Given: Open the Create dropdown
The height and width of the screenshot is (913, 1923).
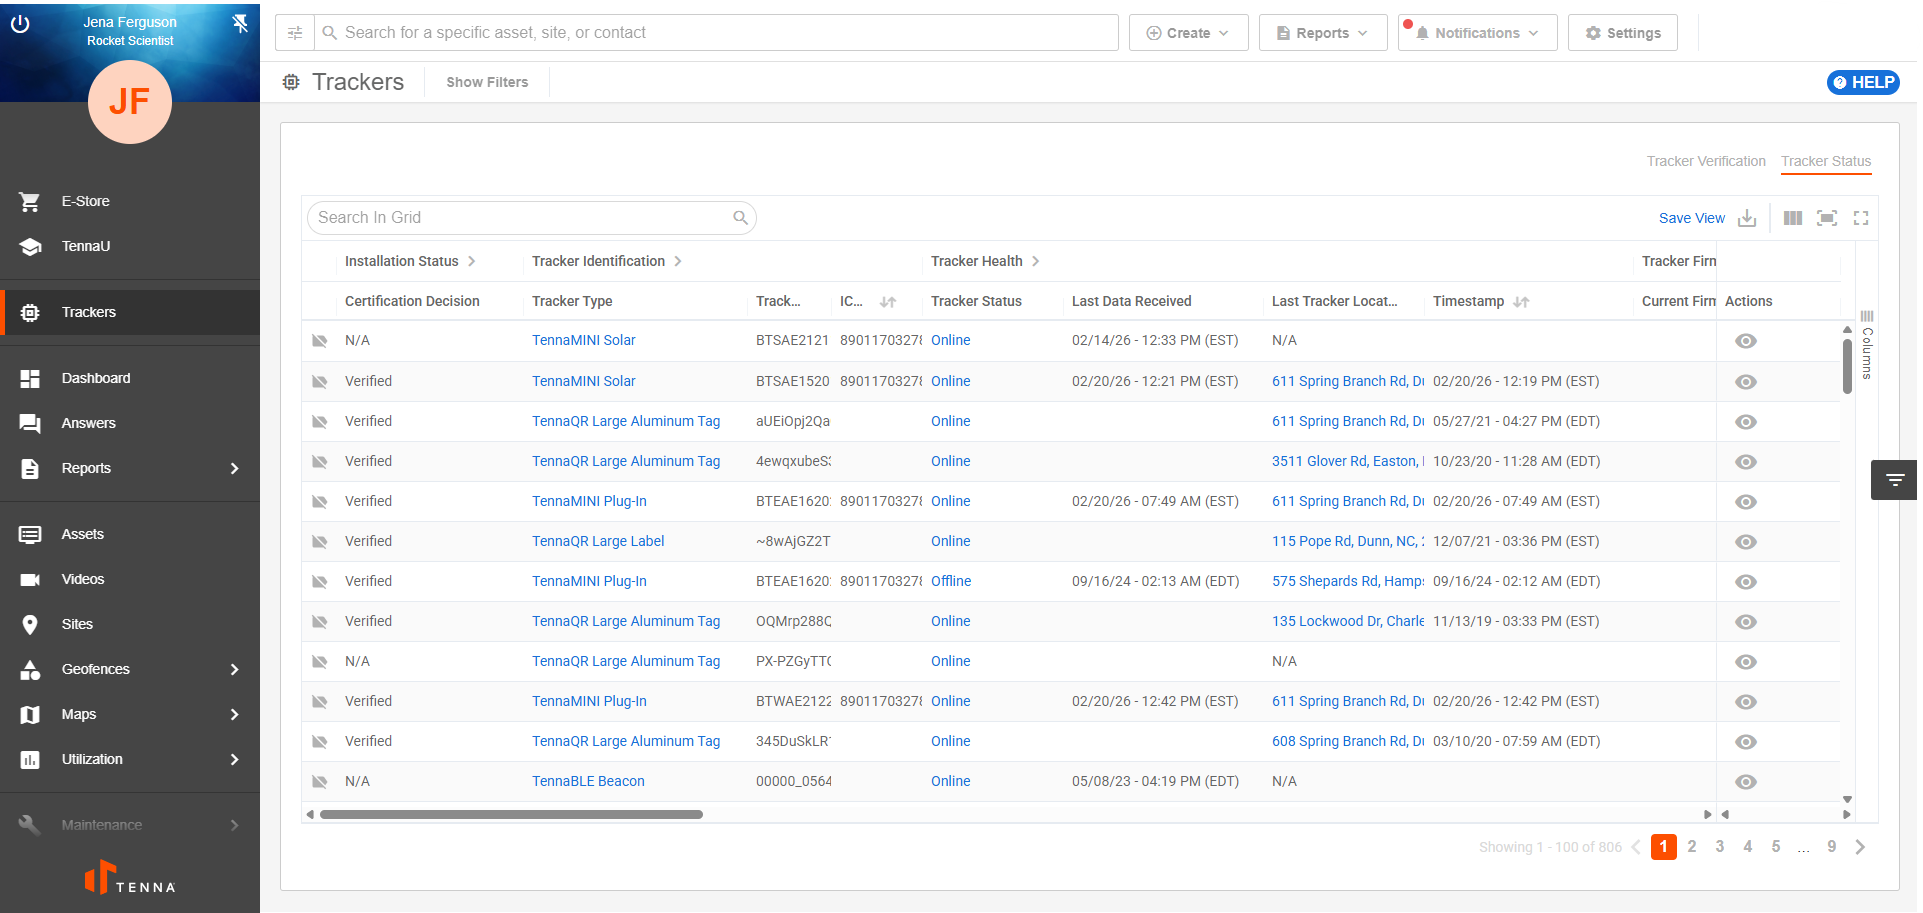Looking at the screenshot, I should point(1188,33).
